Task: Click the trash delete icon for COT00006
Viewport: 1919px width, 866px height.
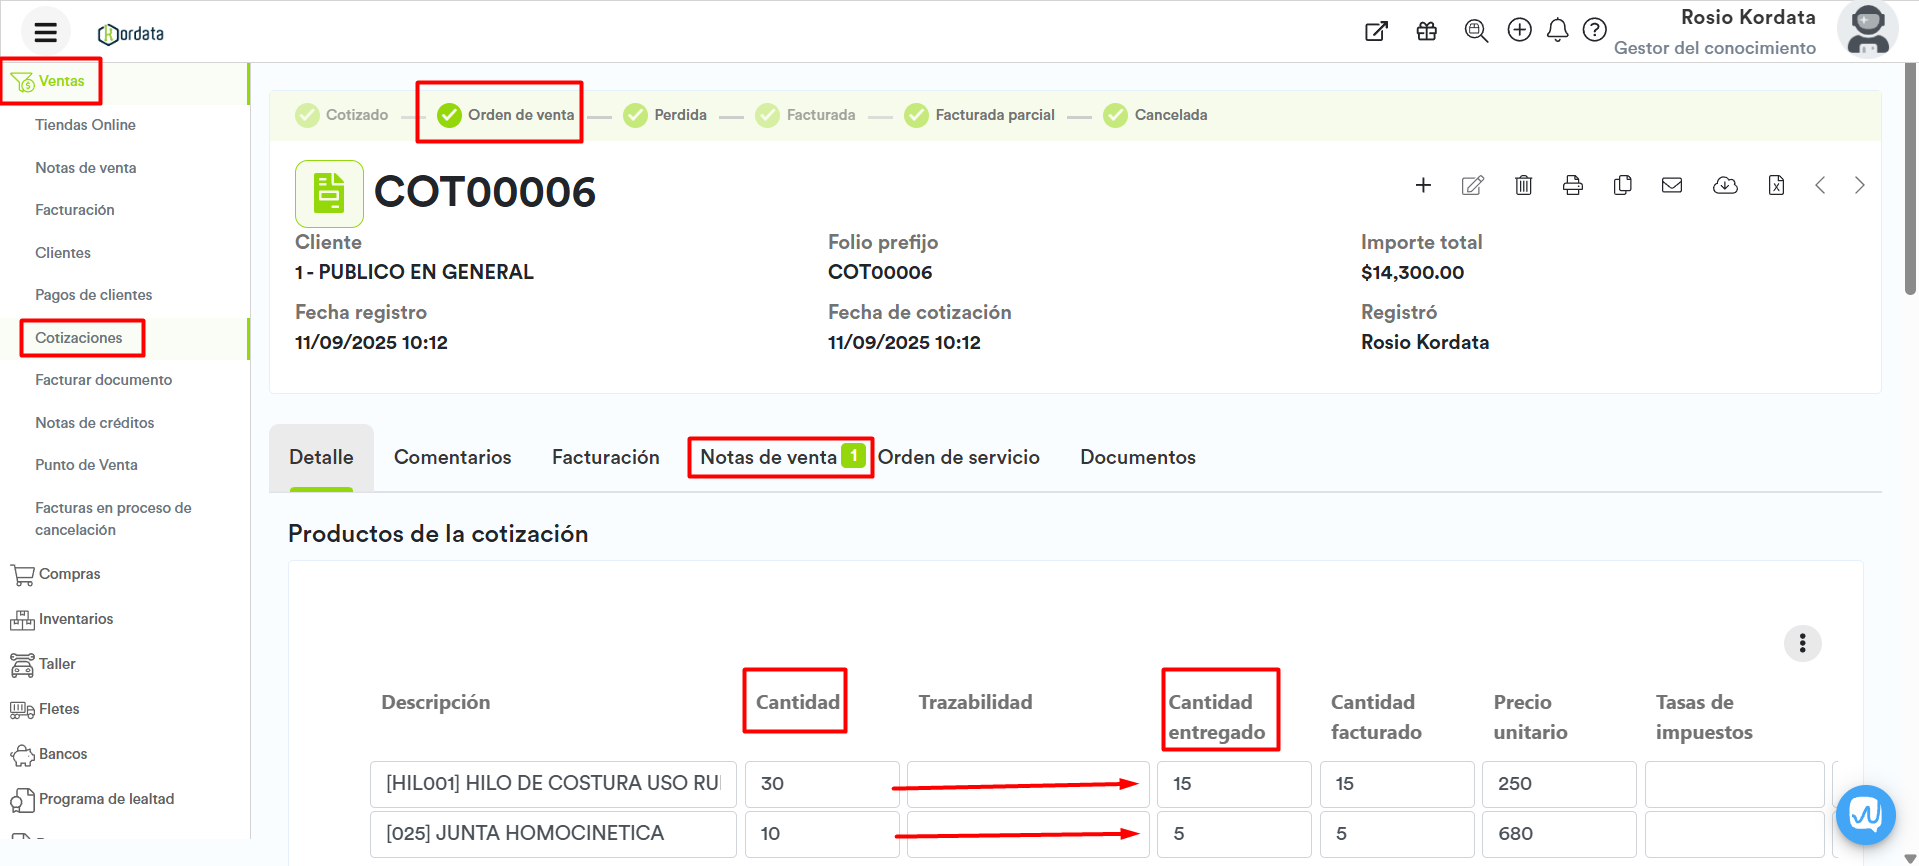Action: click(x=1523, y=185)
